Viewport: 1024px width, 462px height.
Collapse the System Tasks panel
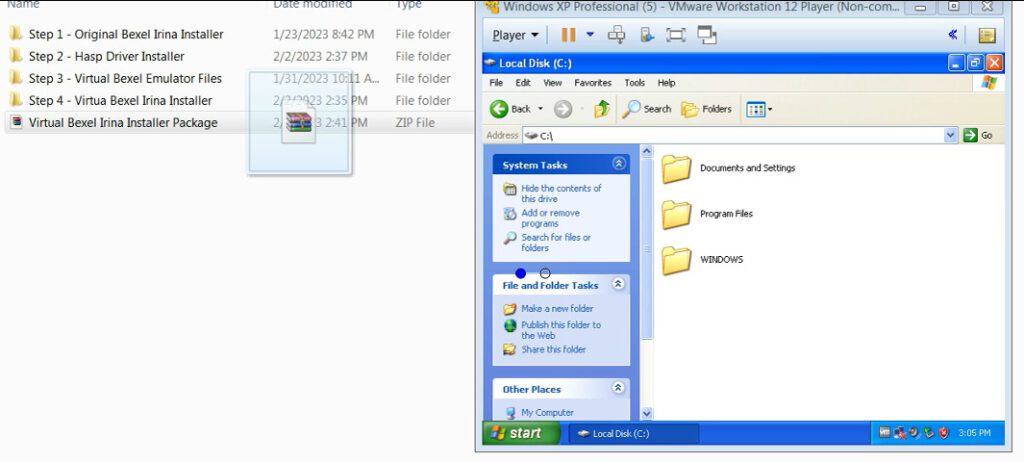coord(618,164)
